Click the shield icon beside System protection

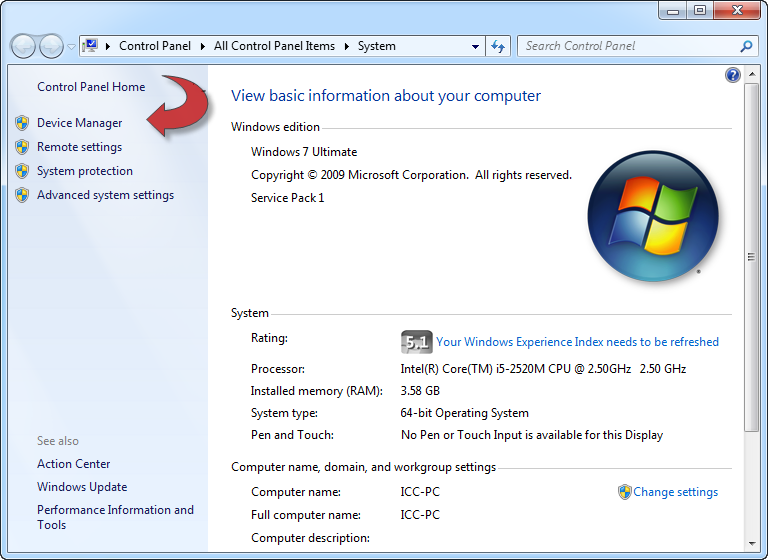(22, 171)
